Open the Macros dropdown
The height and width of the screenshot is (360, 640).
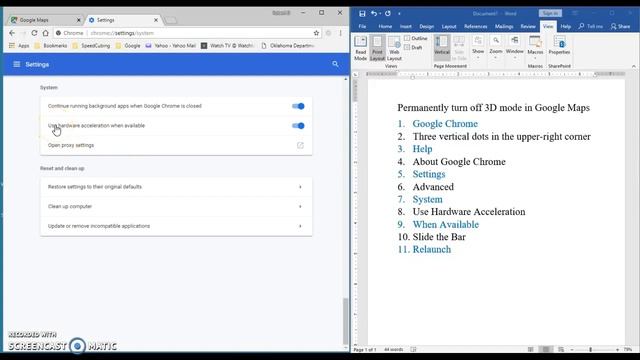[x=535, y=48]
